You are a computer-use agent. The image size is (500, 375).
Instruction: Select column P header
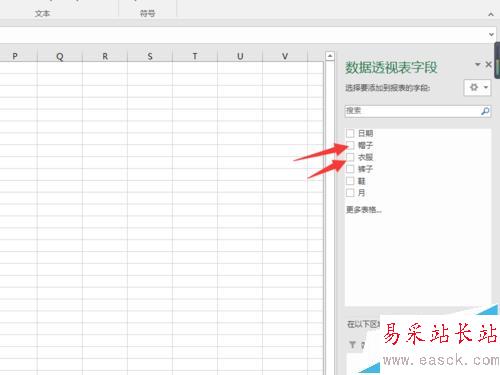(15, 56)
